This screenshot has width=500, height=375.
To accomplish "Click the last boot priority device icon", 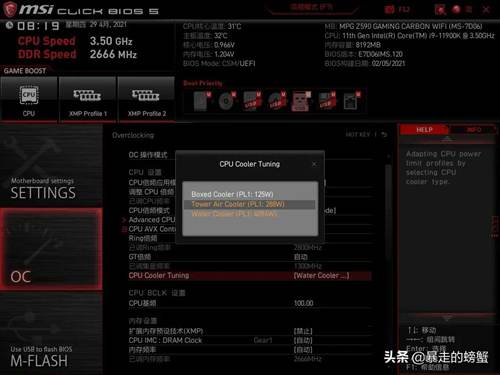I will (352, 101).
